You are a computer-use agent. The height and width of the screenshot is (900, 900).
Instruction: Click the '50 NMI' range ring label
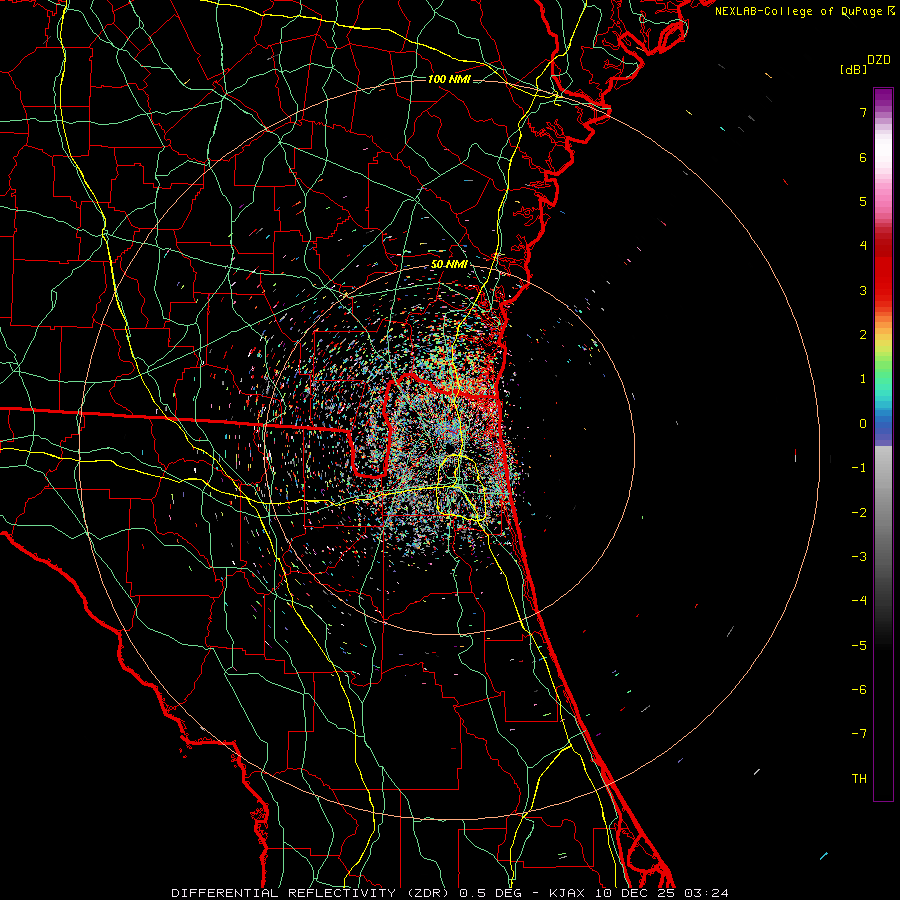pos(449,265)
